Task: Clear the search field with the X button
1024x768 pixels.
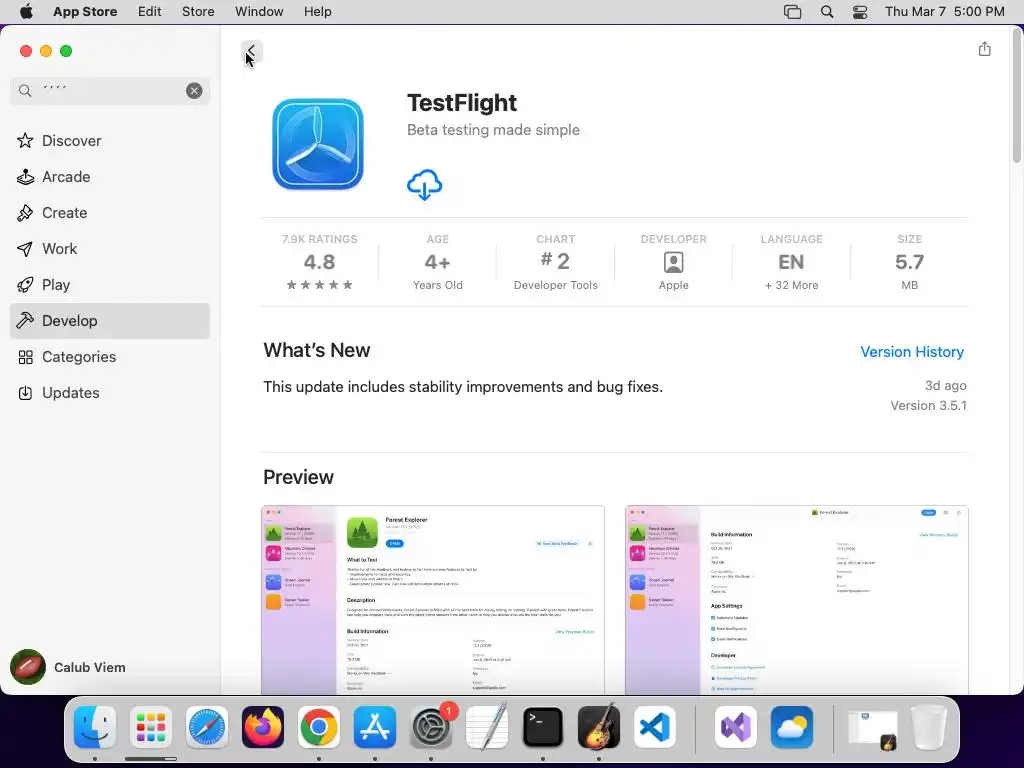Action: [194, 91]
